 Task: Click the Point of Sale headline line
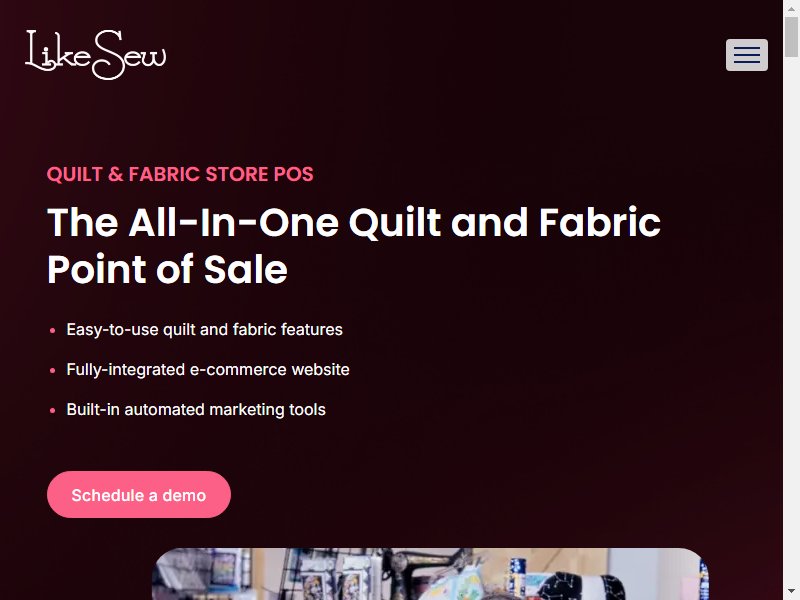pyautogui.click(x=167, y=269)
